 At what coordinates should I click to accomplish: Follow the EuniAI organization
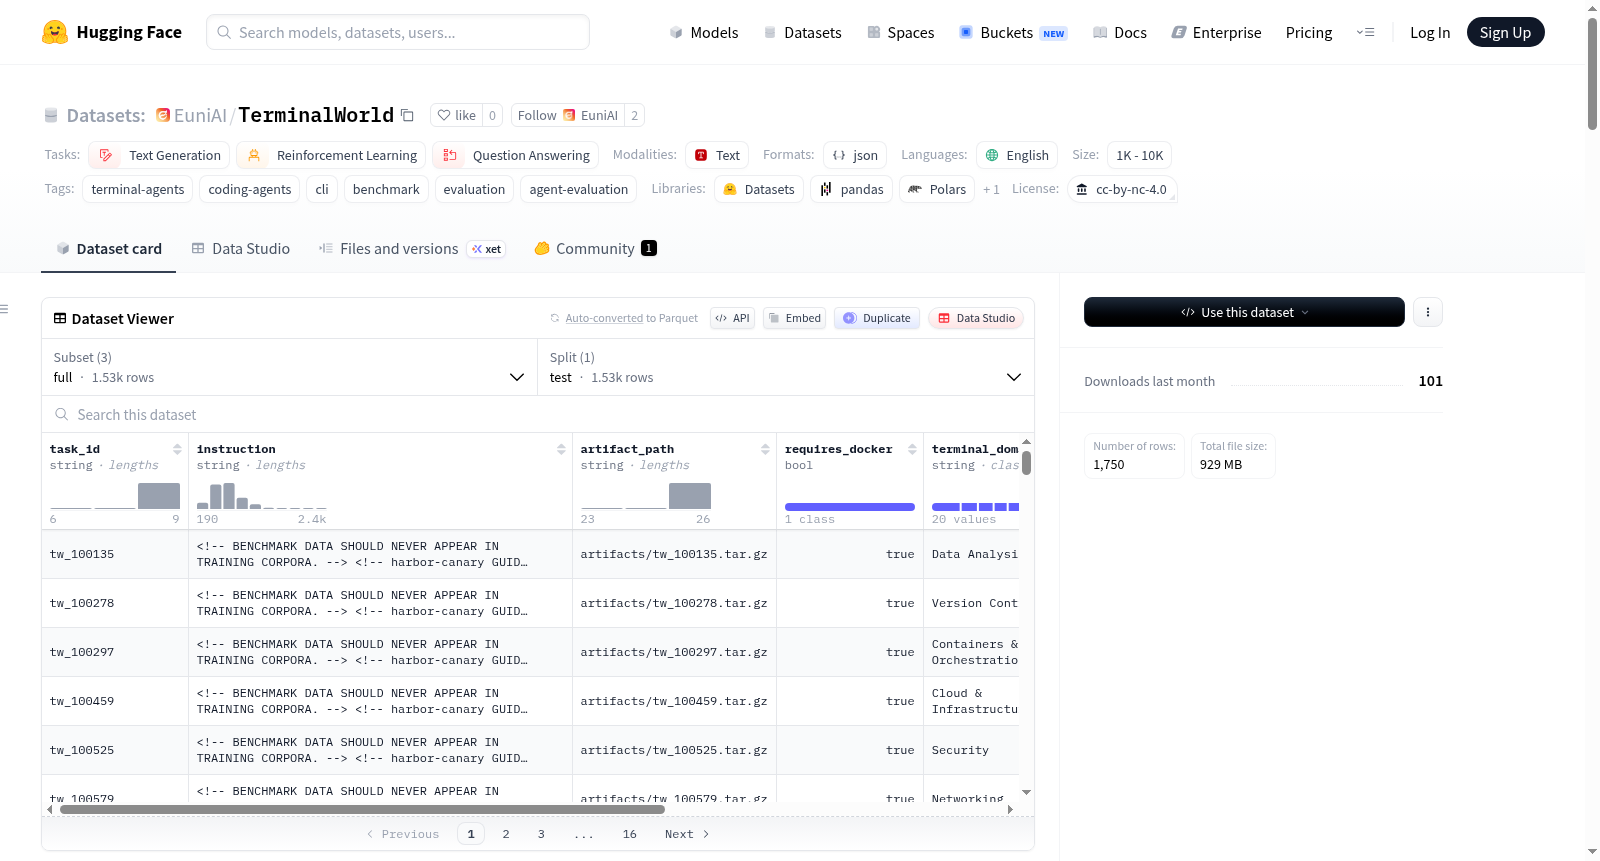[x=568, y=115]
